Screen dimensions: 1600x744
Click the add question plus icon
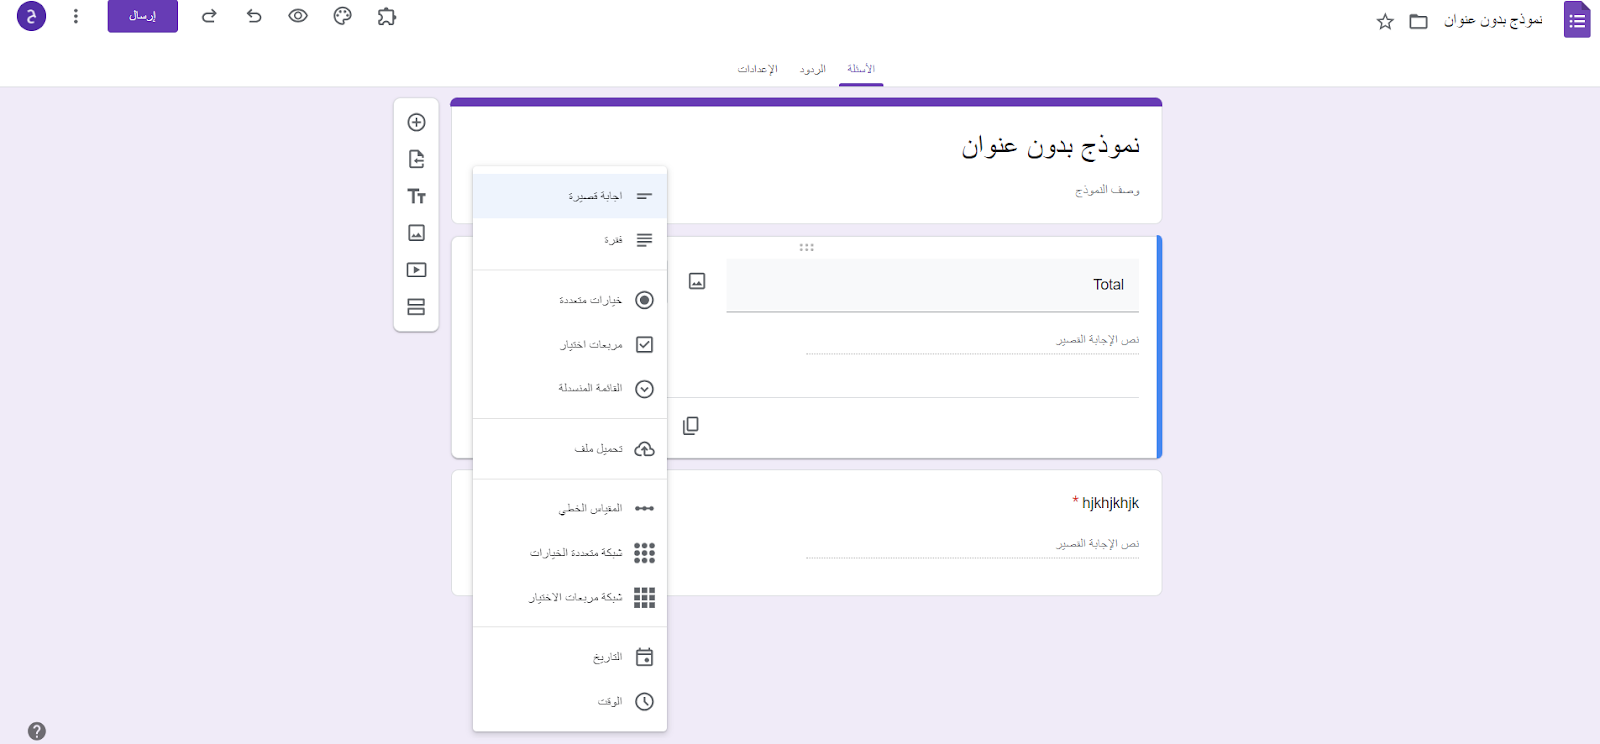(417, 122)
